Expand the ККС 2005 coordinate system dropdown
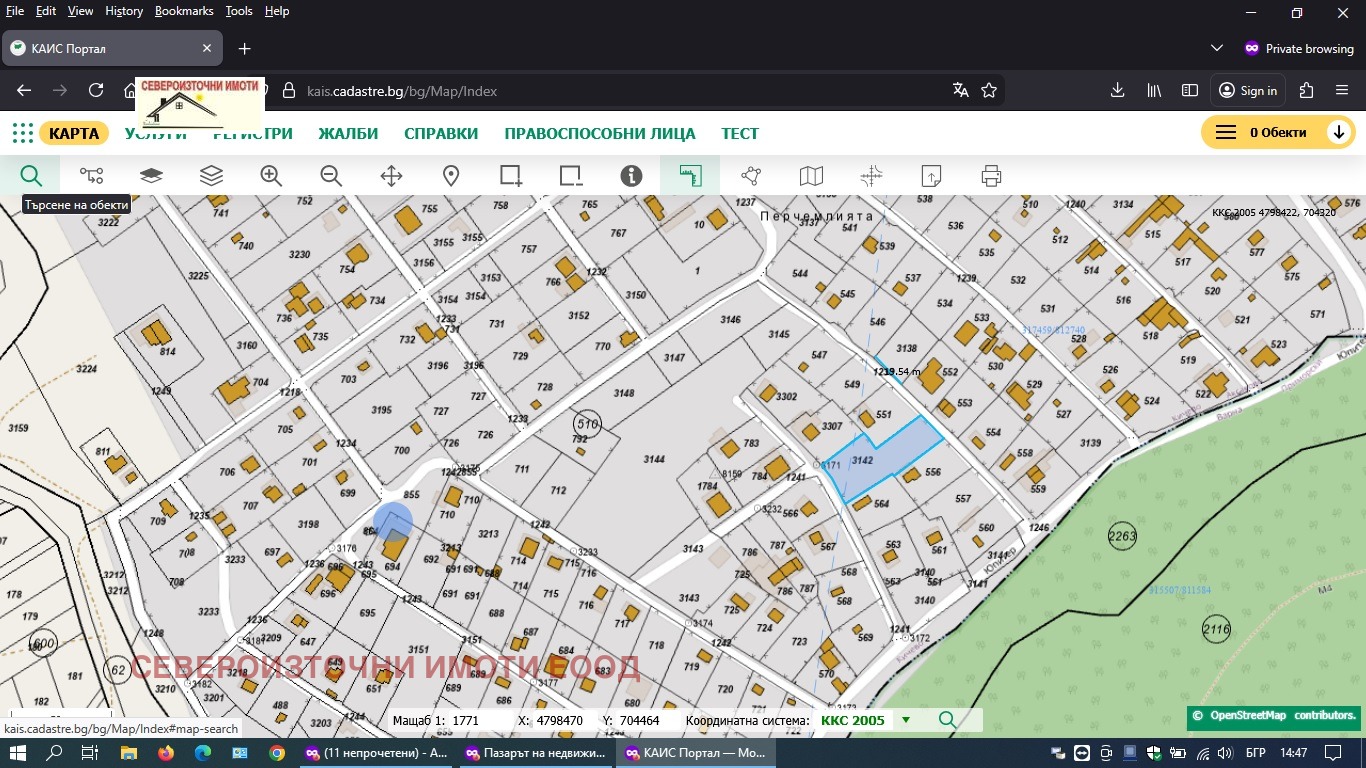This screenshot has width=1366, height=768. tap(906, 720)
